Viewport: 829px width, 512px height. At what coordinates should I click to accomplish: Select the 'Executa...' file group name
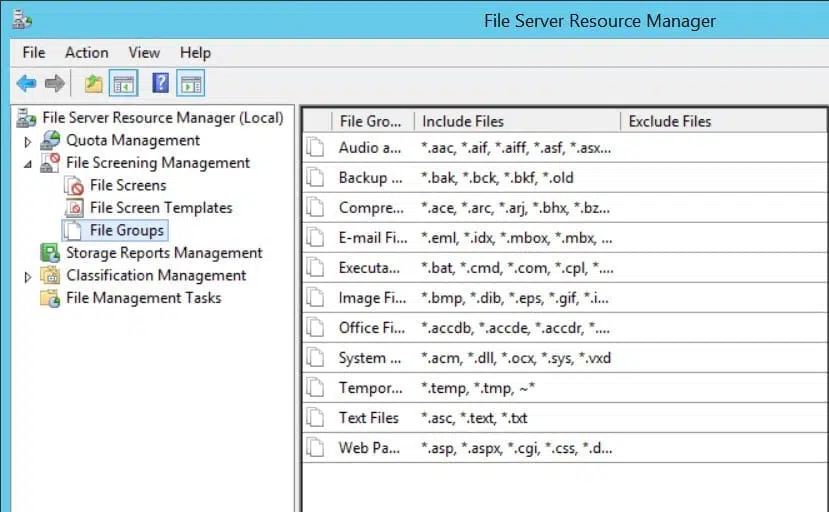[x=369, y=268]
